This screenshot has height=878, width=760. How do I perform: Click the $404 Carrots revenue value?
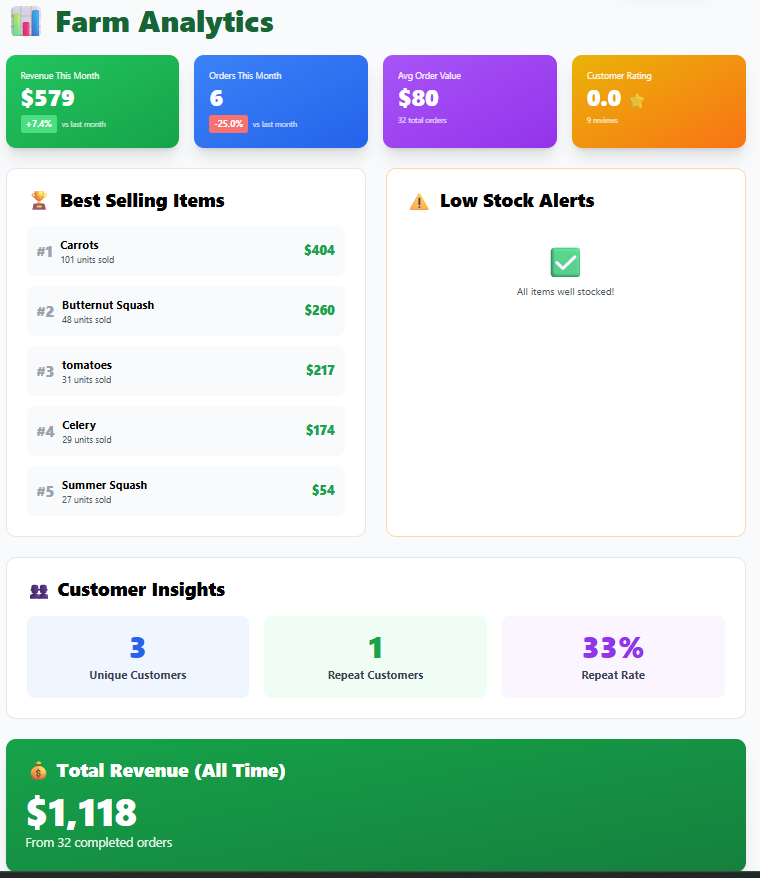coord(319,250)
